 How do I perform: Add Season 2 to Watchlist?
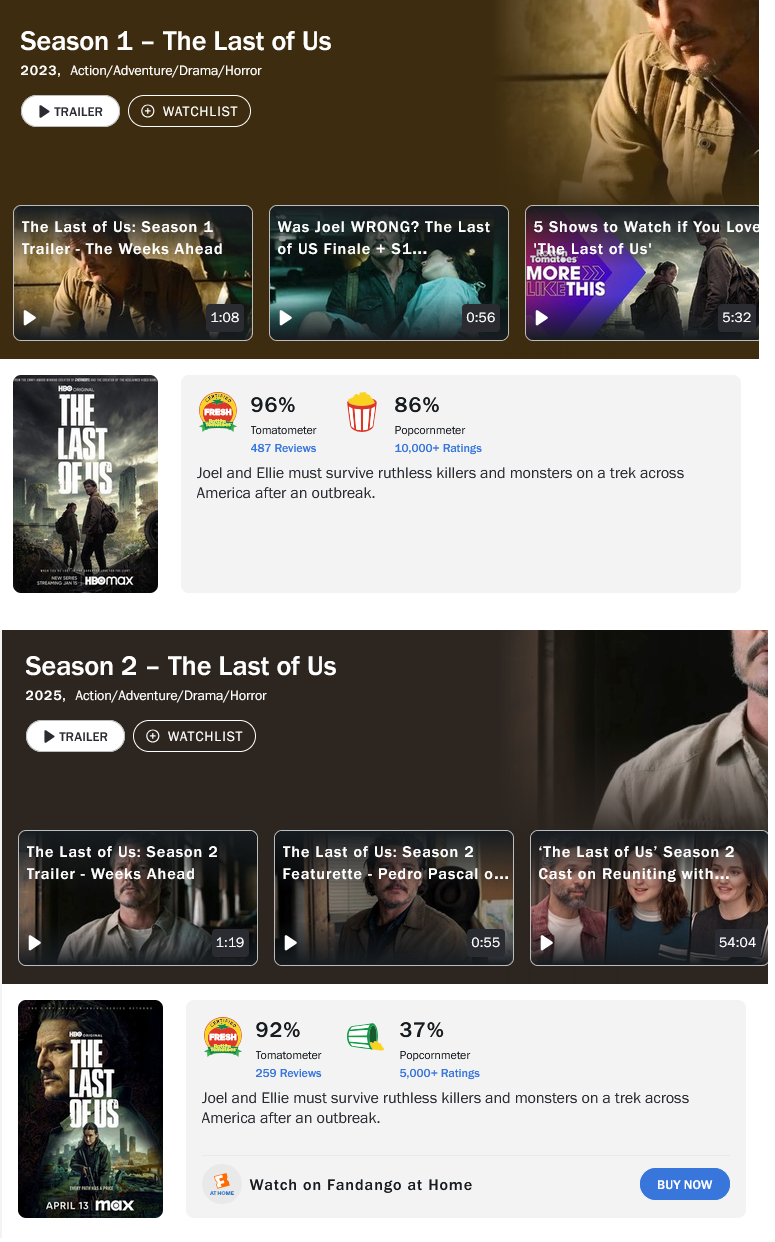[x=194, y=736]
